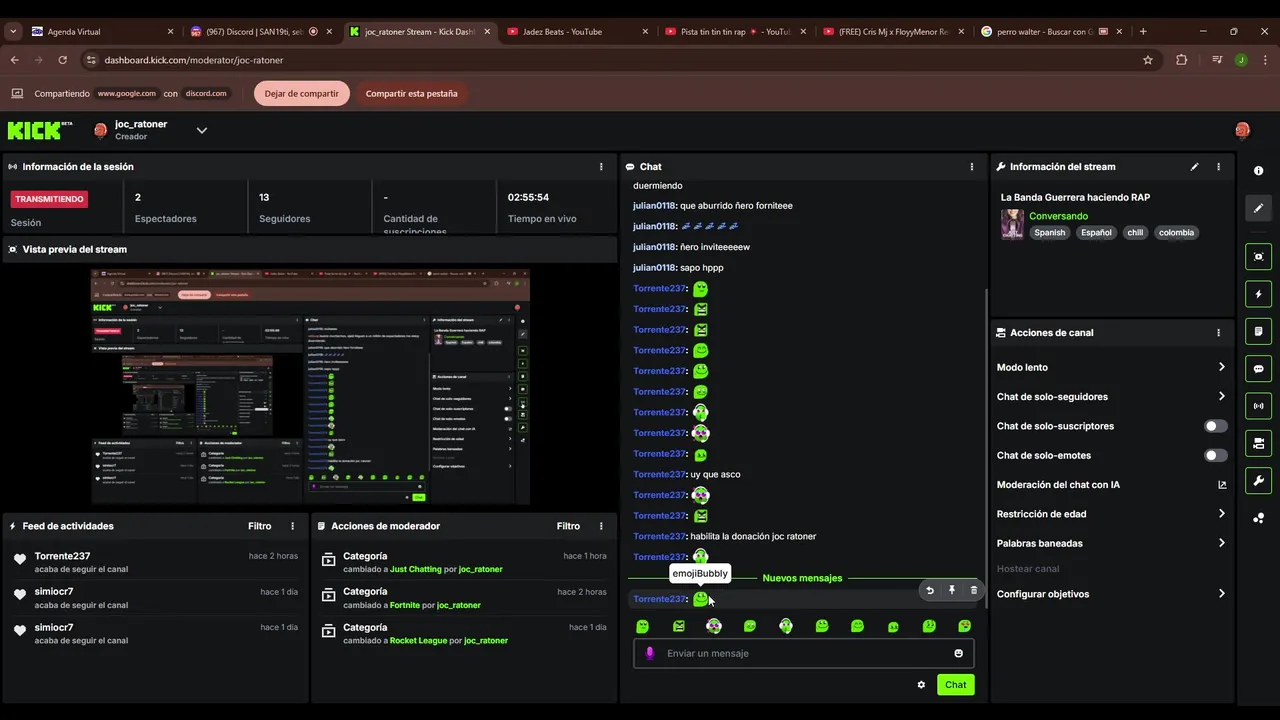Enable Chat de solo-suscriptores toggle
Screen dimensions: 1280x720
click(x=1215, y=426)
